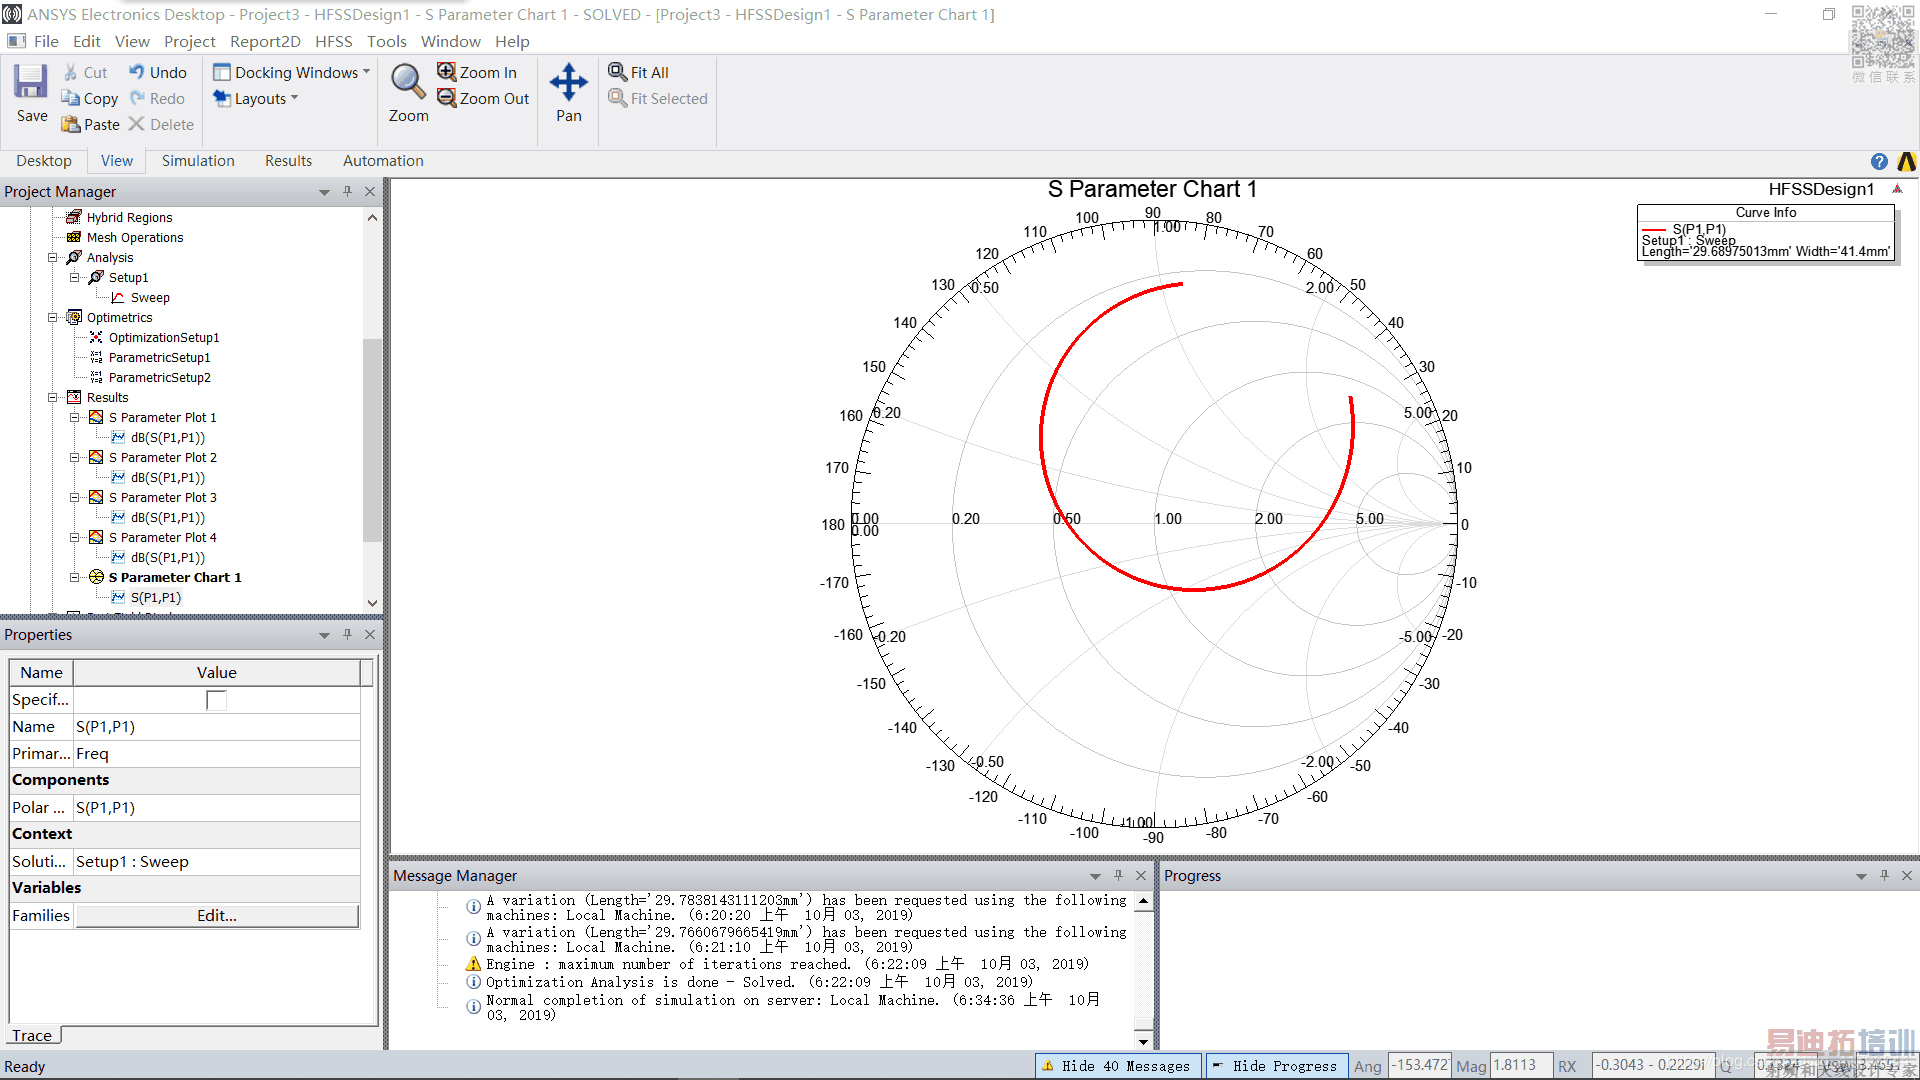Click the Zoom Out icon
1920x1080 pixels.
(447, 98)
